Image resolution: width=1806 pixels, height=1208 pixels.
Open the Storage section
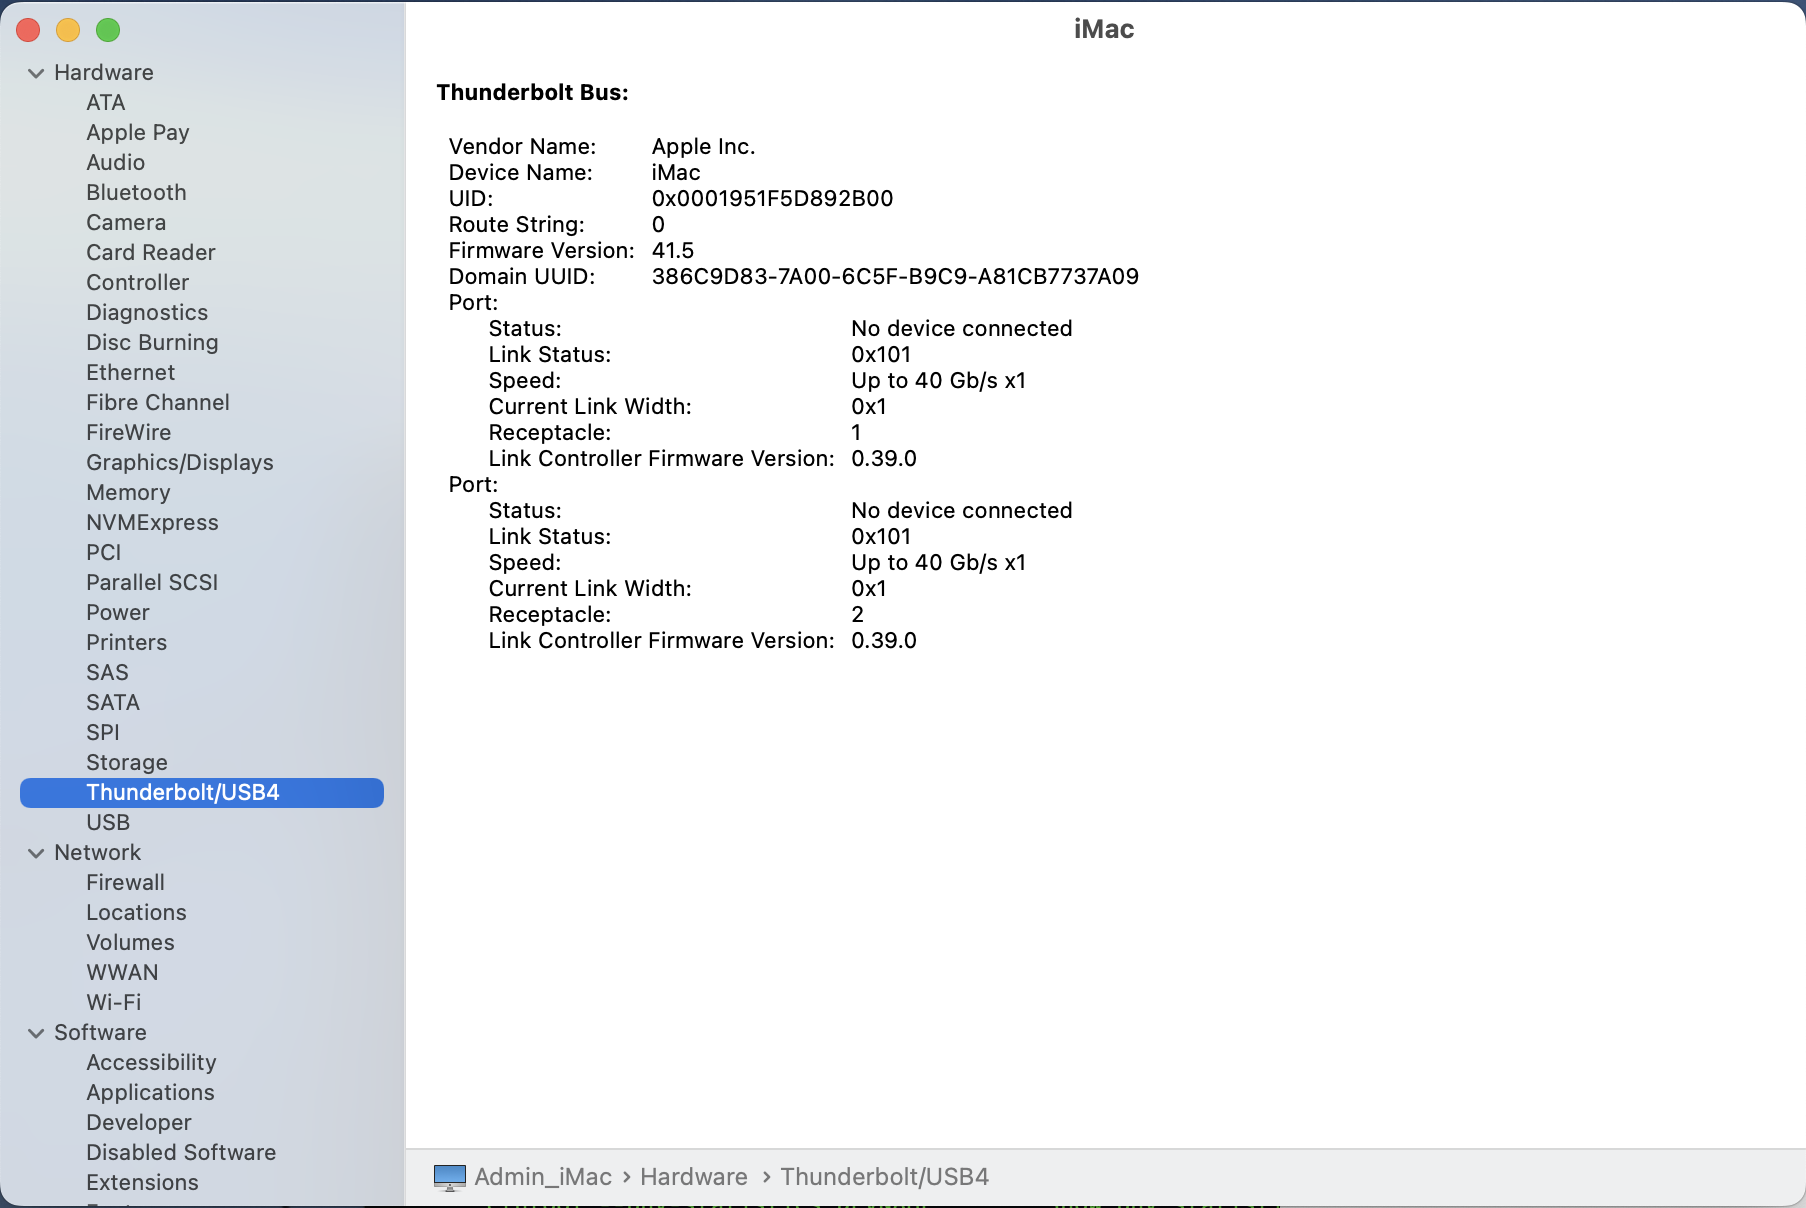(127, 763)
